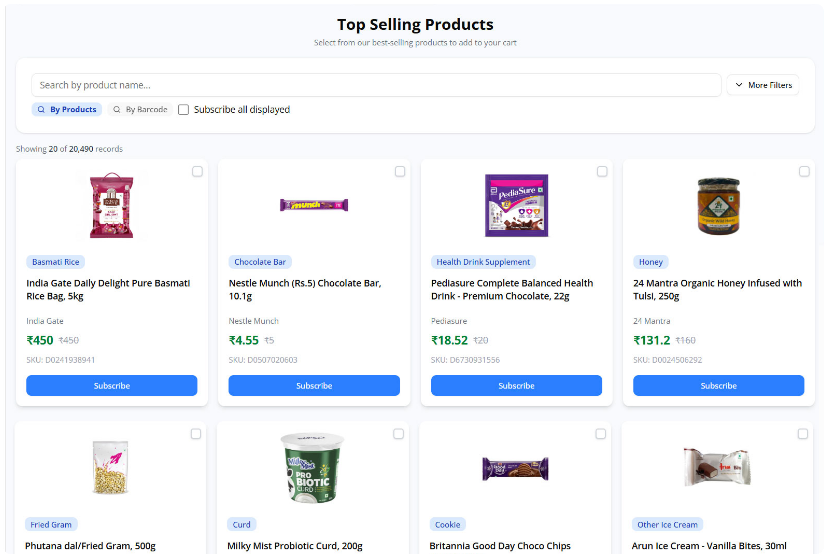Subscribe to India Gate Basmati Rice Bag

pyautogui.click(x=111, y=386)
